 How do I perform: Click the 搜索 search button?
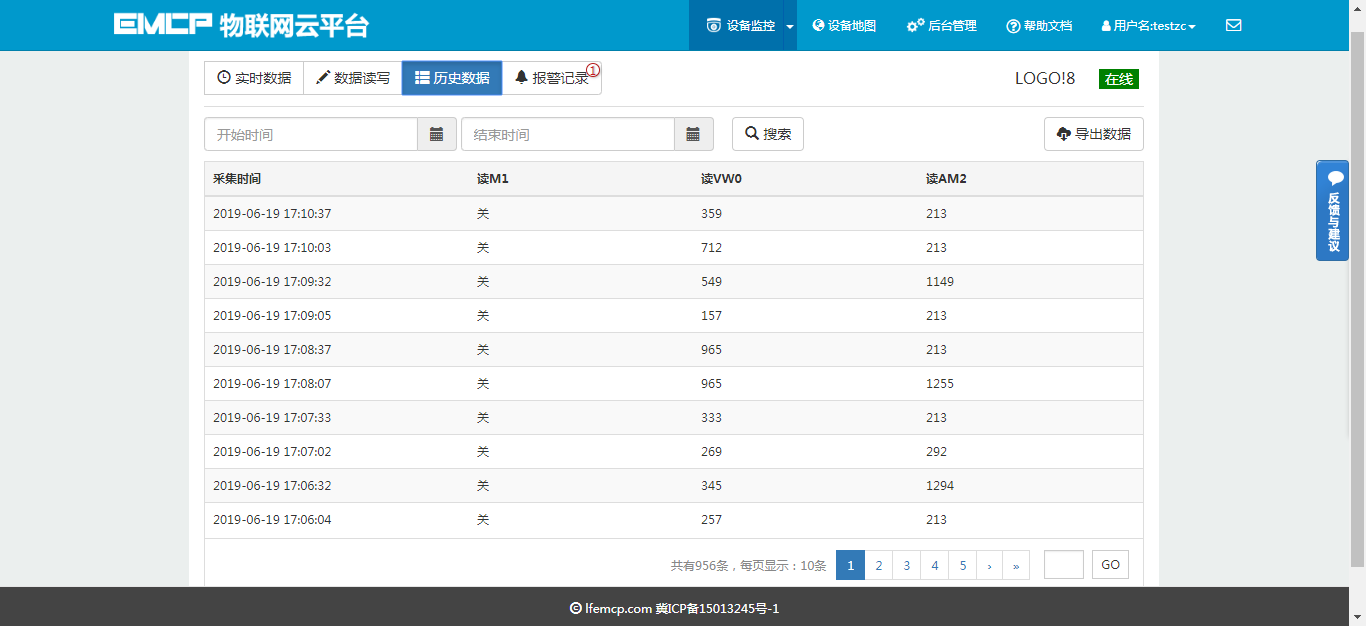click(768, 134)
